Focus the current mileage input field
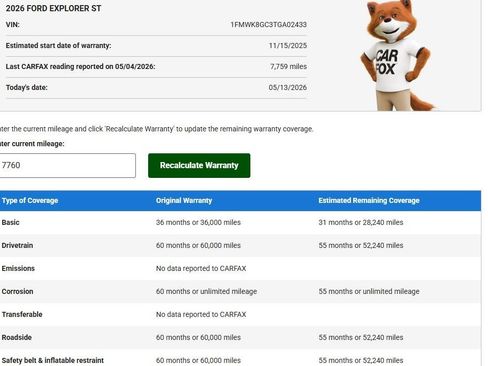 (67, 165)
